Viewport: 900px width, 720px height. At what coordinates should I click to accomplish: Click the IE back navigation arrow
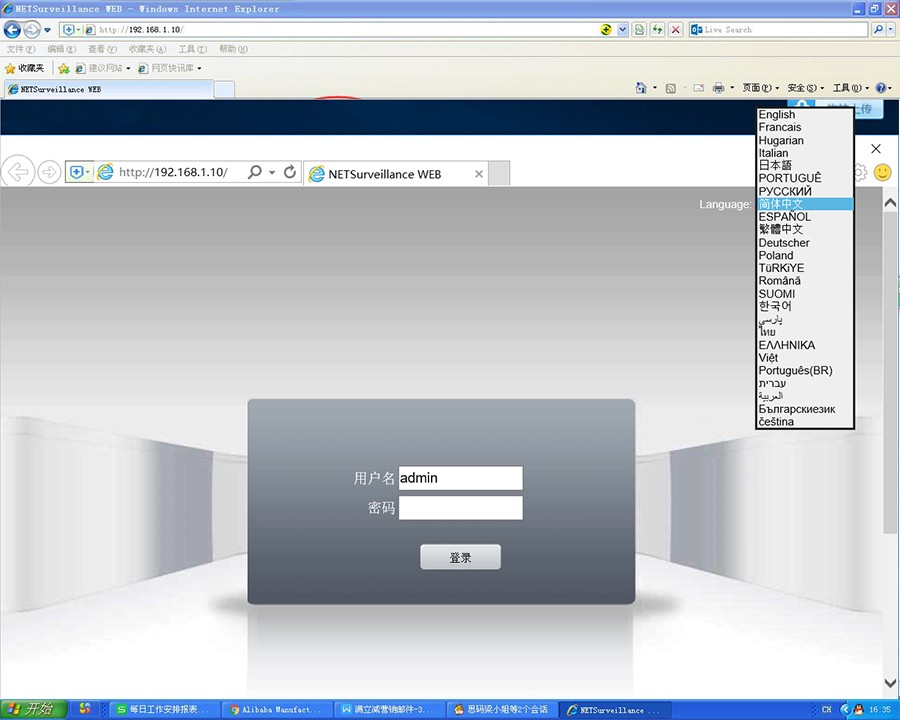(x=12, y=30)
